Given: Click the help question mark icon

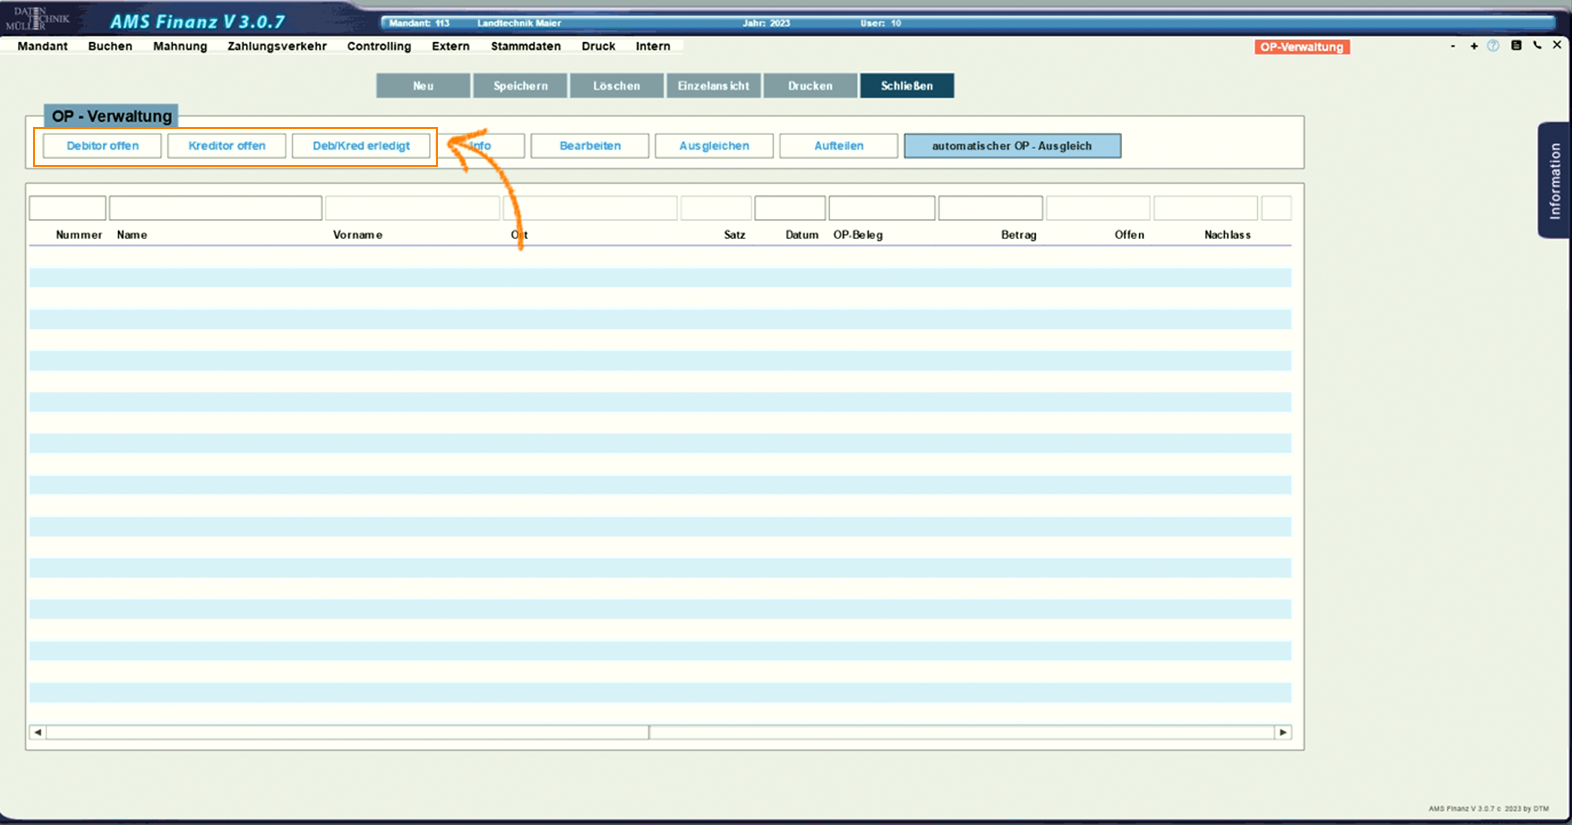Looking at the screenshot, I should point(1493,46).
